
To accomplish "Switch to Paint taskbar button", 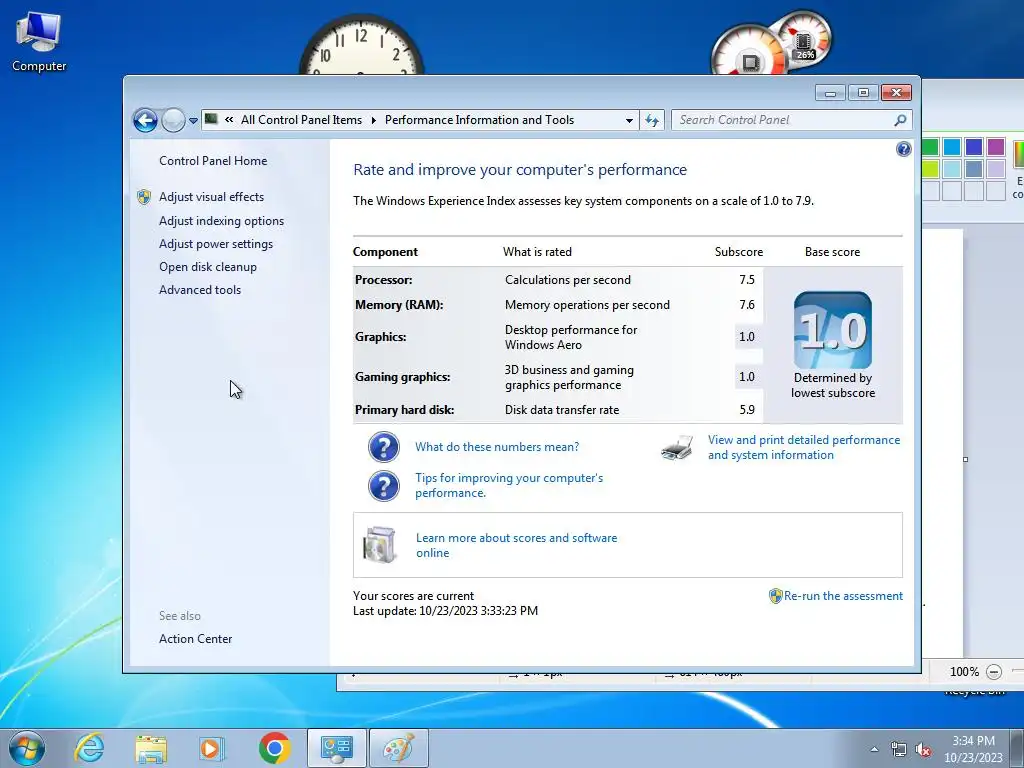I will point(398,748).
